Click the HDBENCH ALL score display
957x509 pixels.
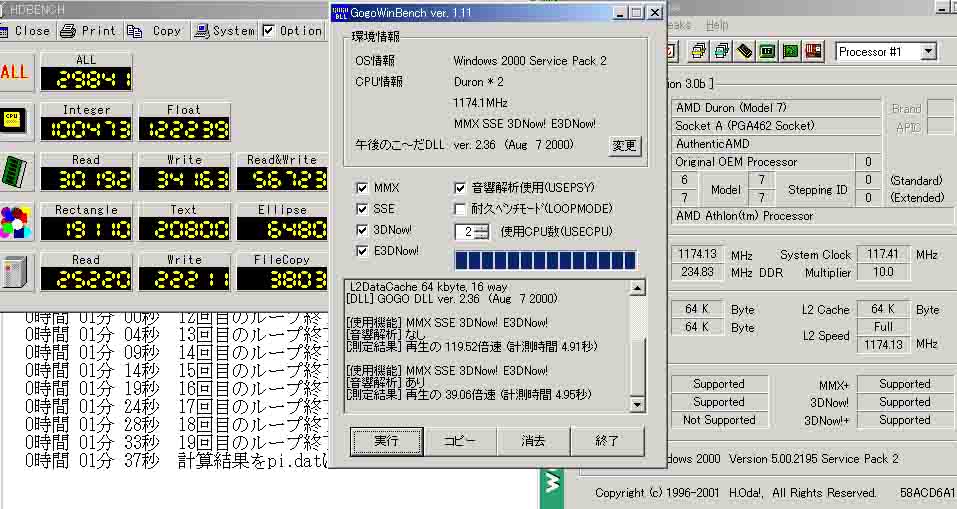click(86, 79)
